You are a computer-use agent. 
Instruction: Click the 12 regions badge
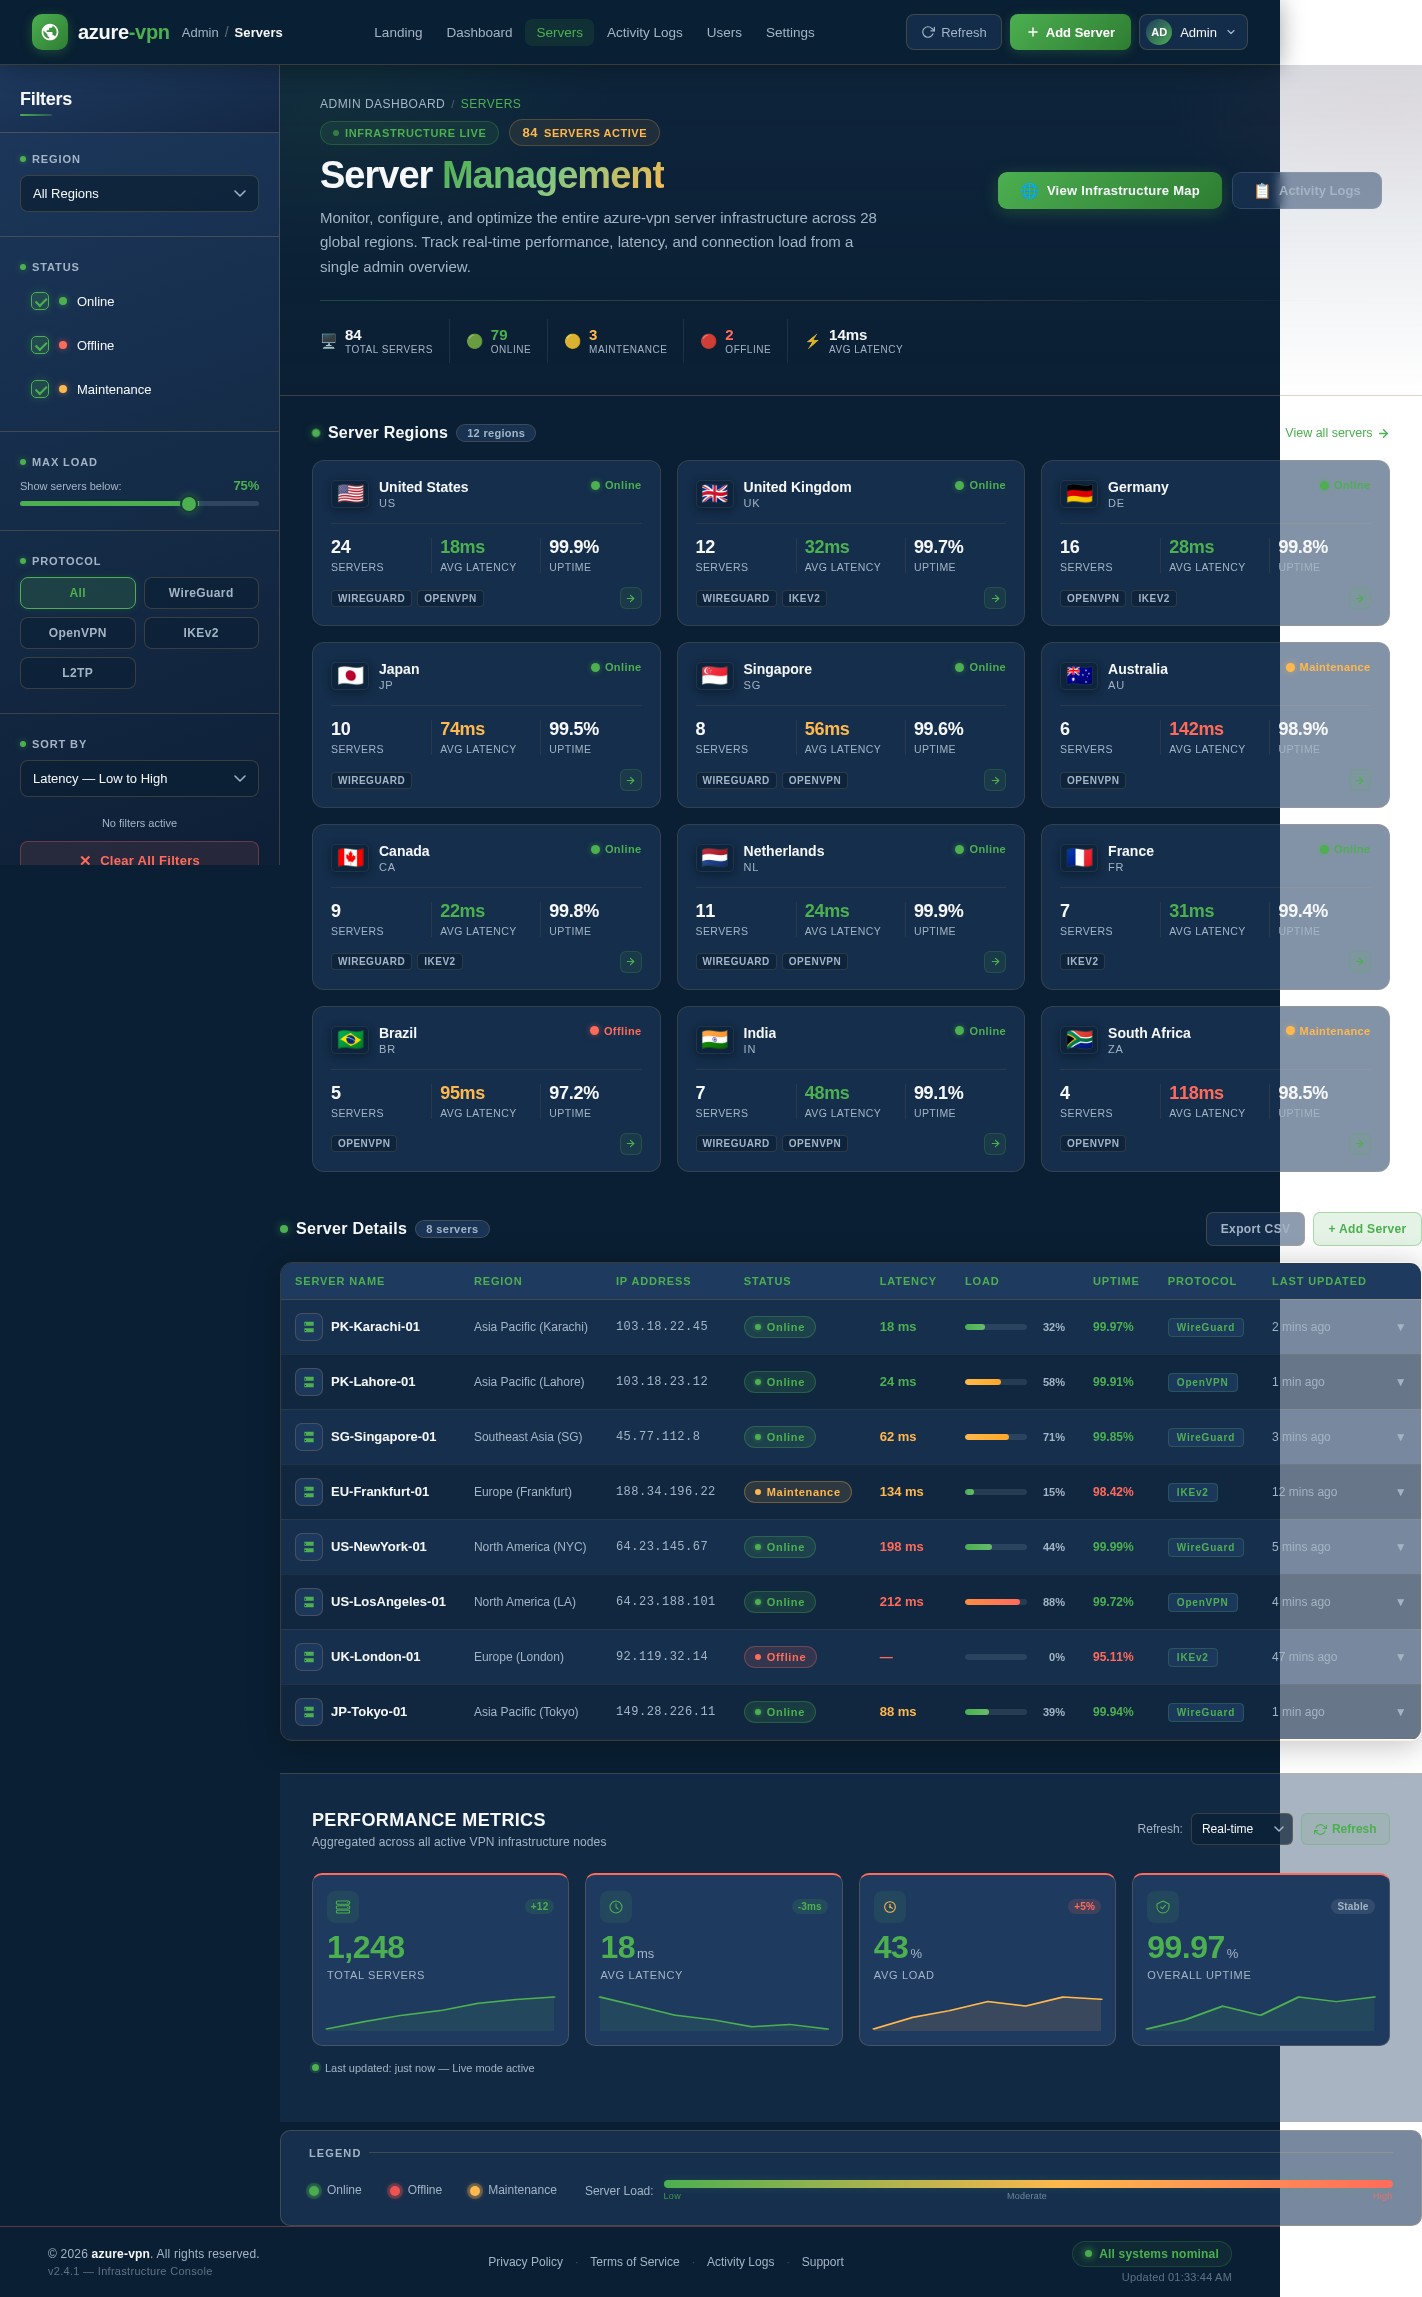pyautogui.click(x=496, y=433)
